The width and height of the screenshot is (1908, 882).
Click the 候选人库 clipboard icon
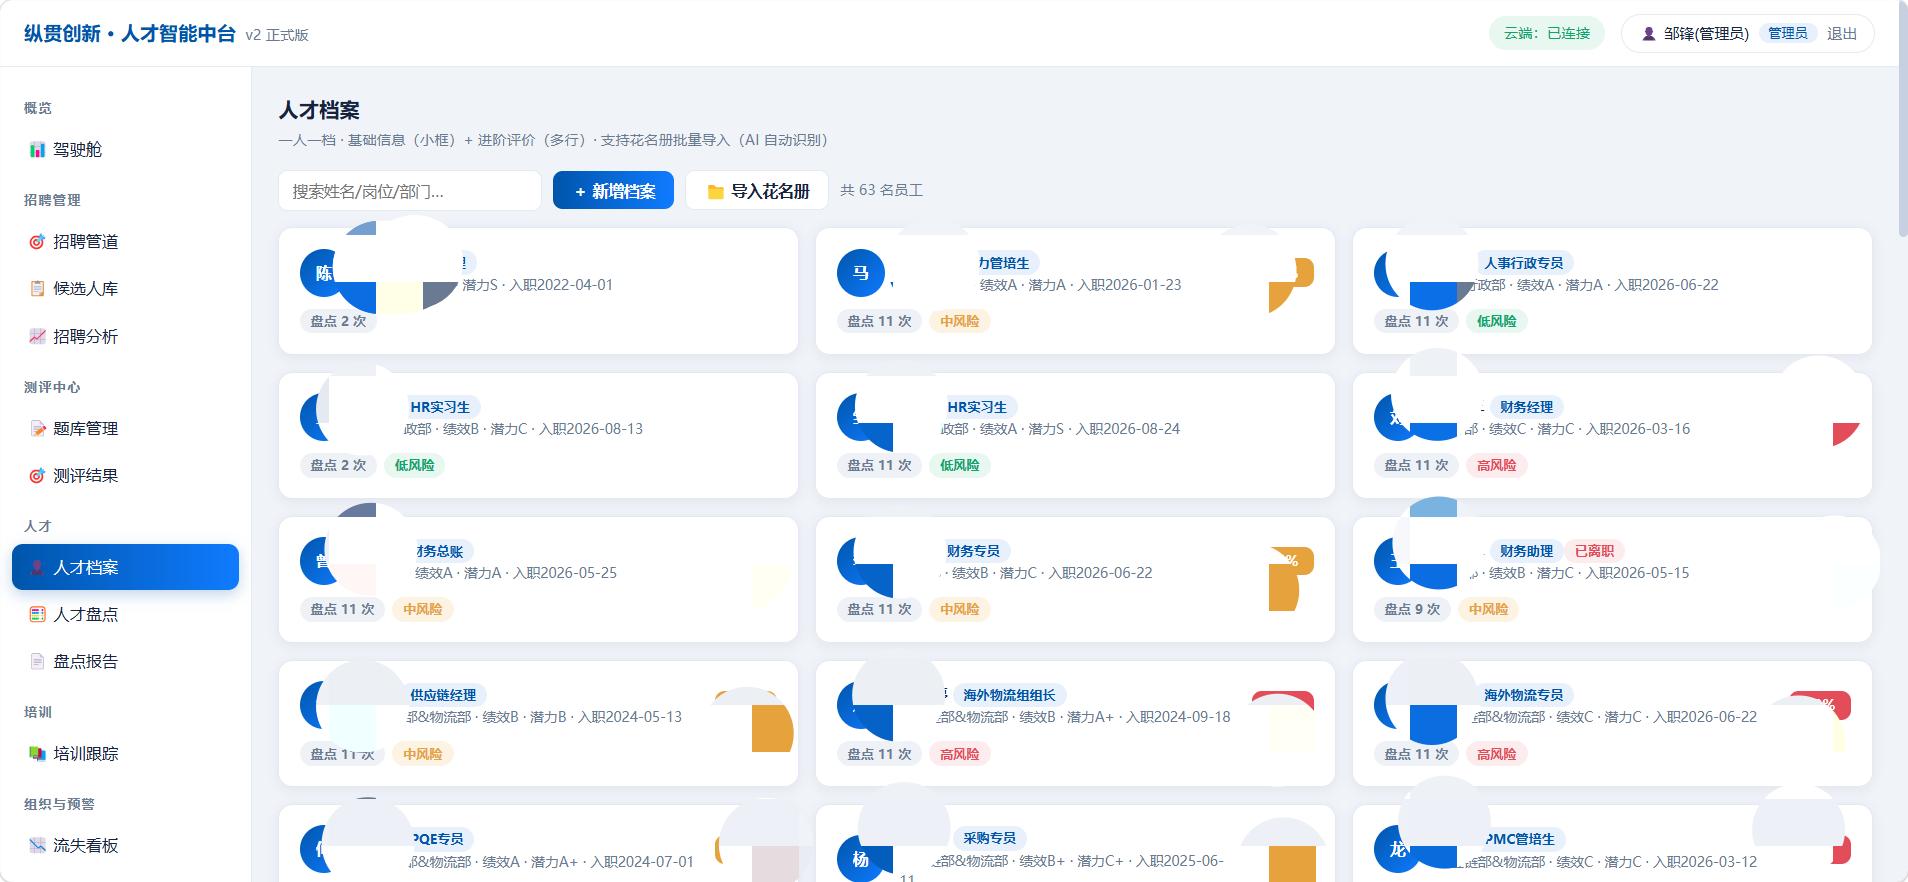[x=37, y=289]
